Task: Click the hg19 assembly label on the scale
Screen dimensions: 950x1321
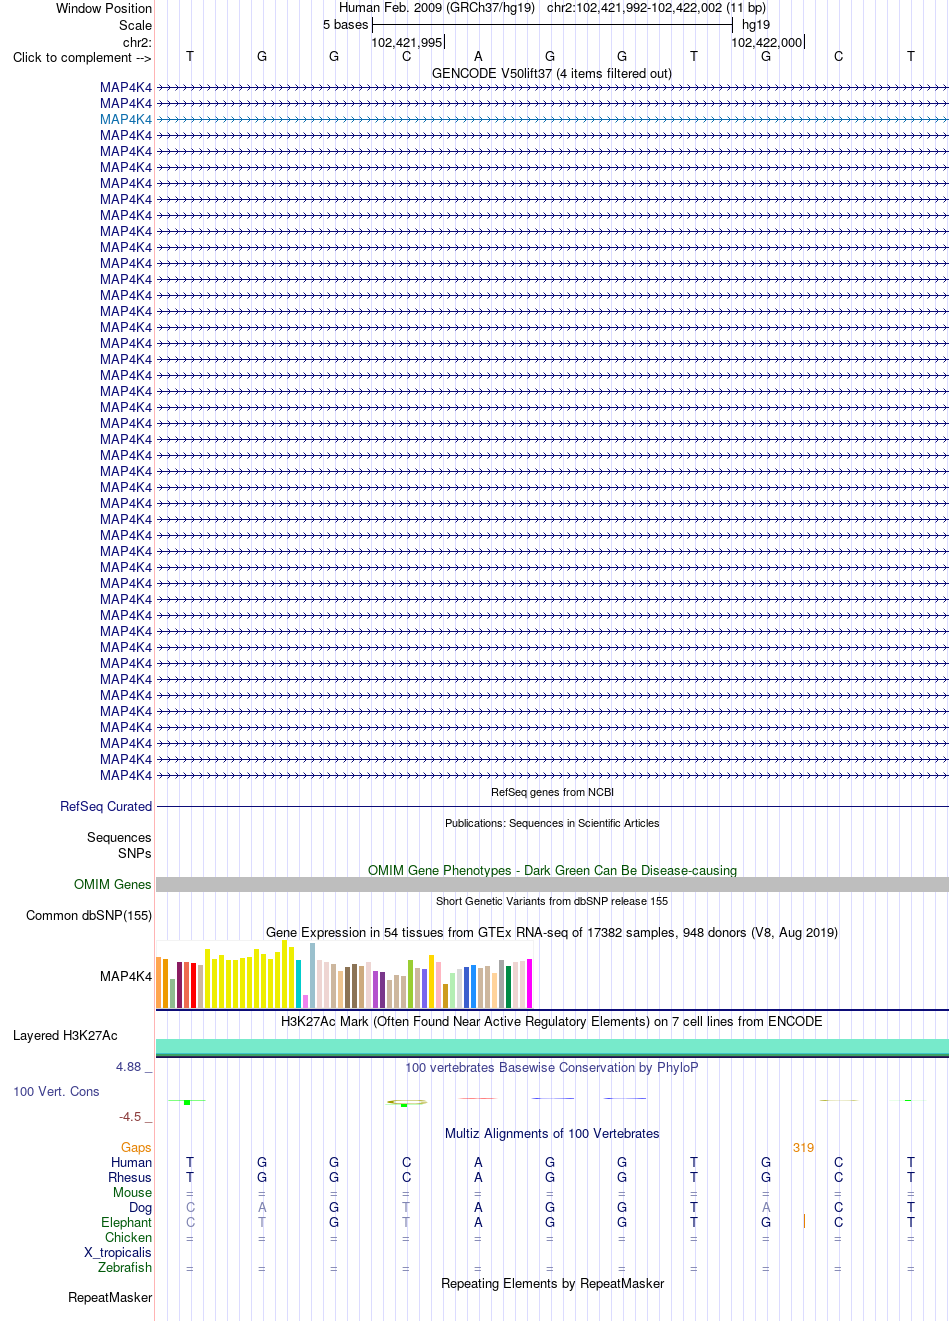Action: (x=756, y=24)
